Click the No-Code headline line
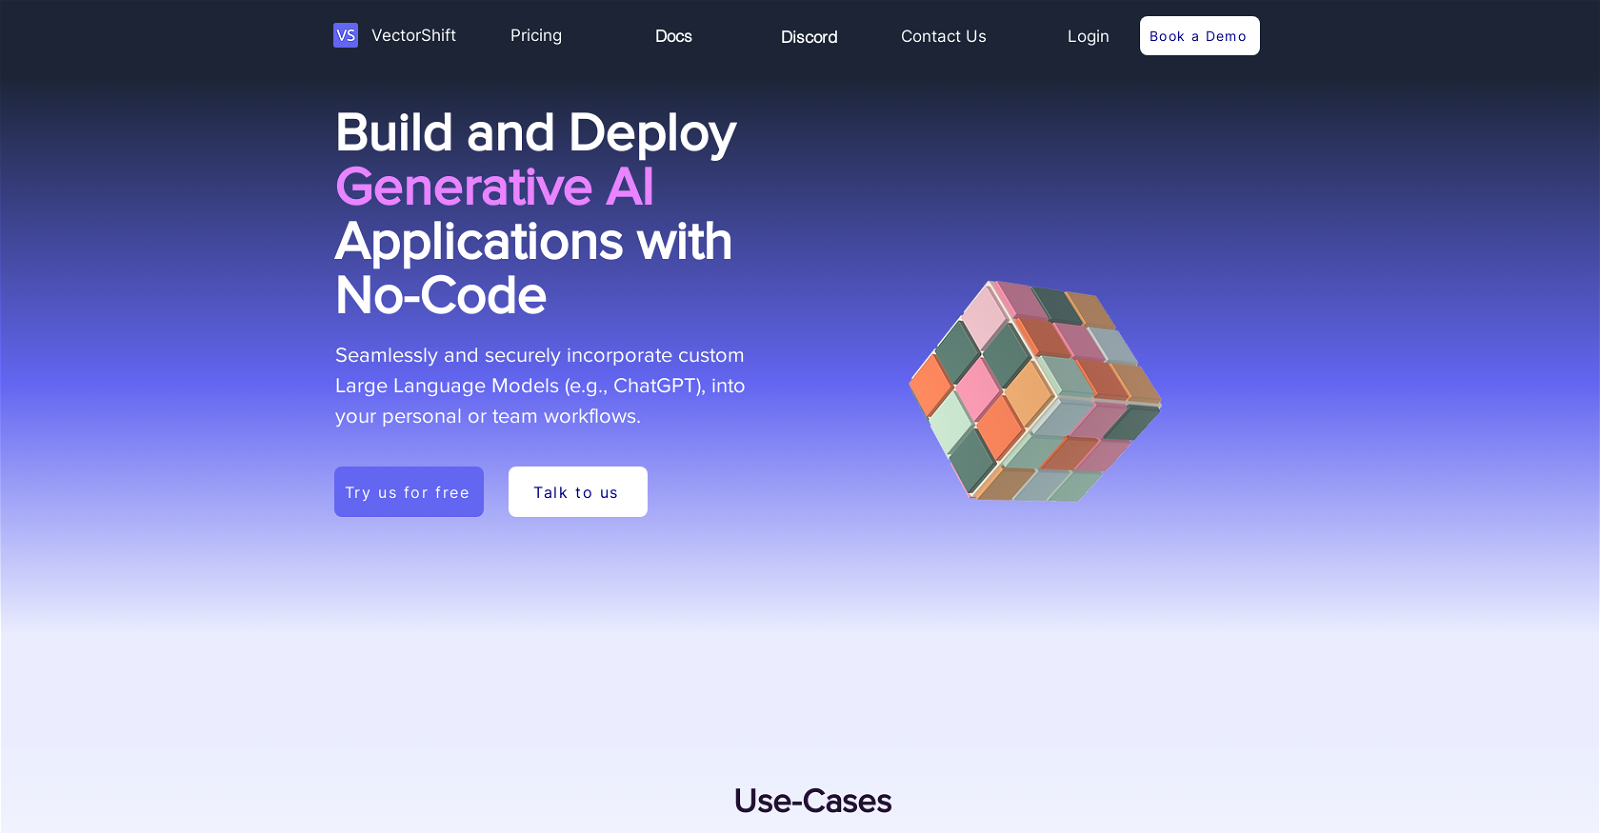 [x=441, y=296]
